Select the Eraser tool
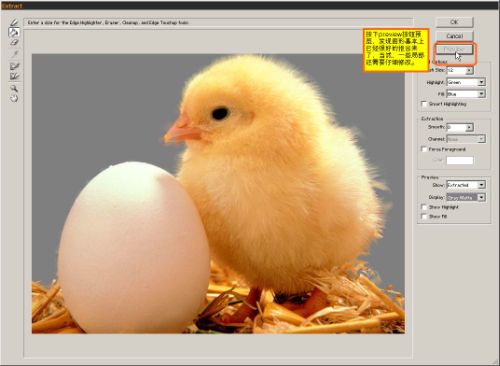 click(14, 42)
